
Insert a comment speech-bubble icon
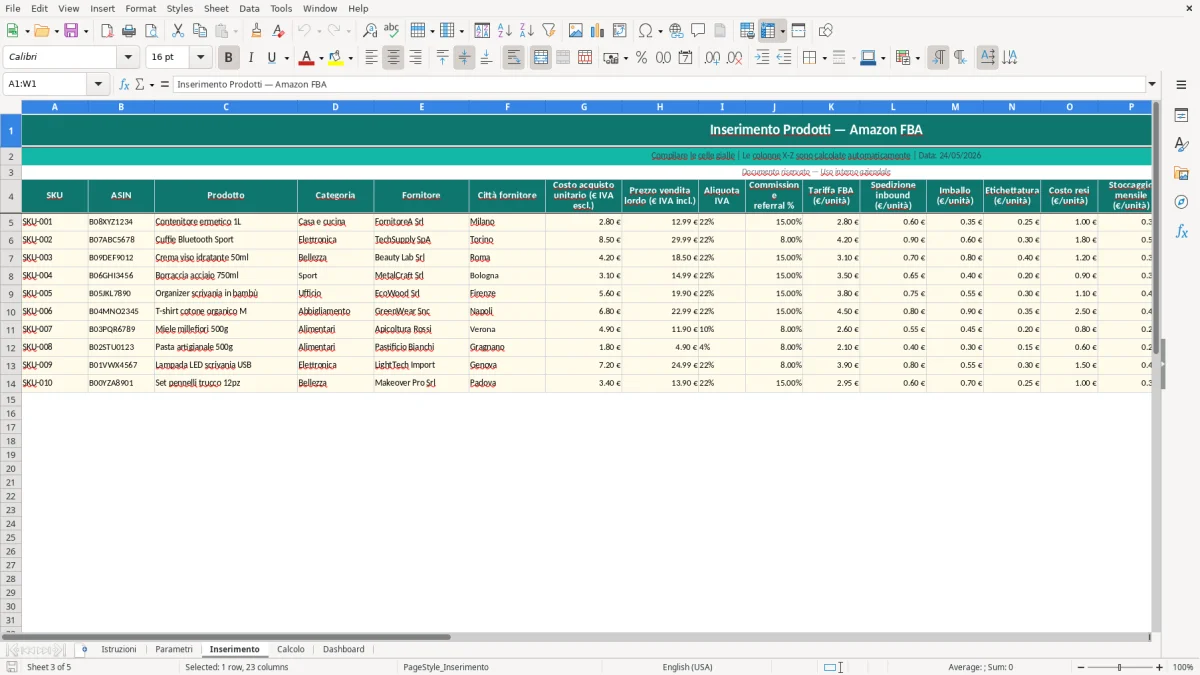[x=698, y=31]
